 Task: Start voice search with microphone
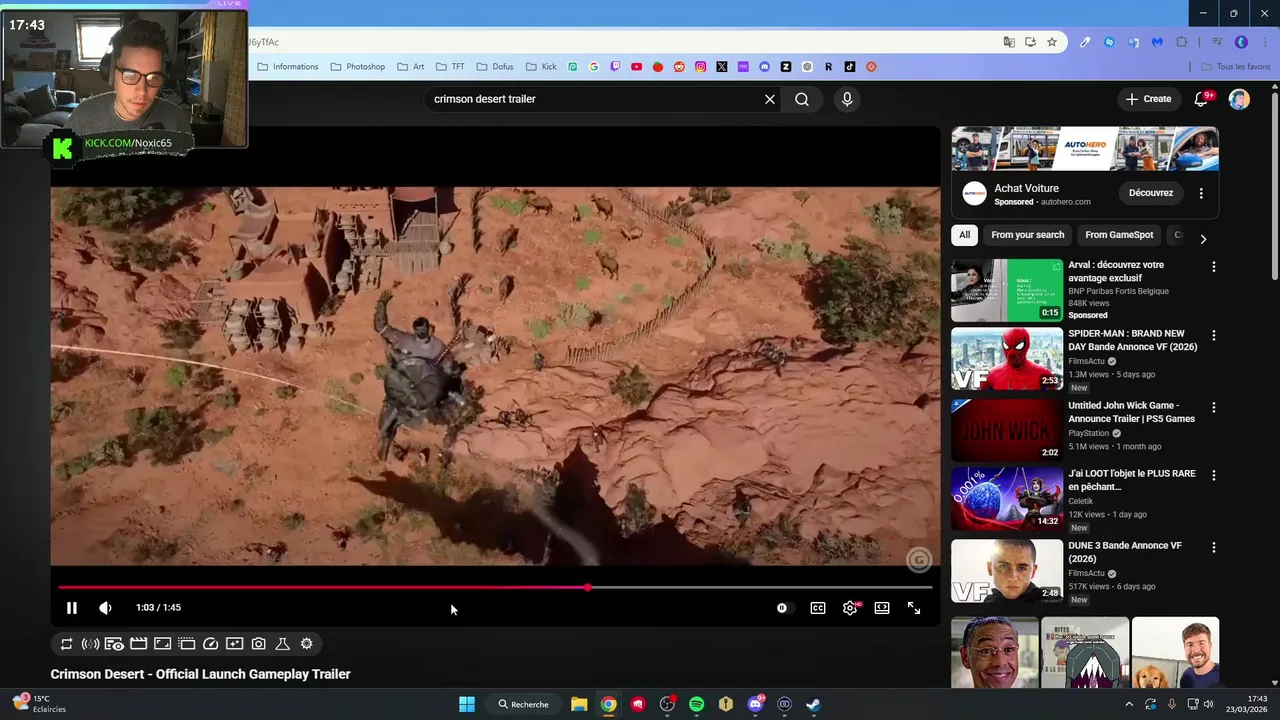[x=847, y=99]
